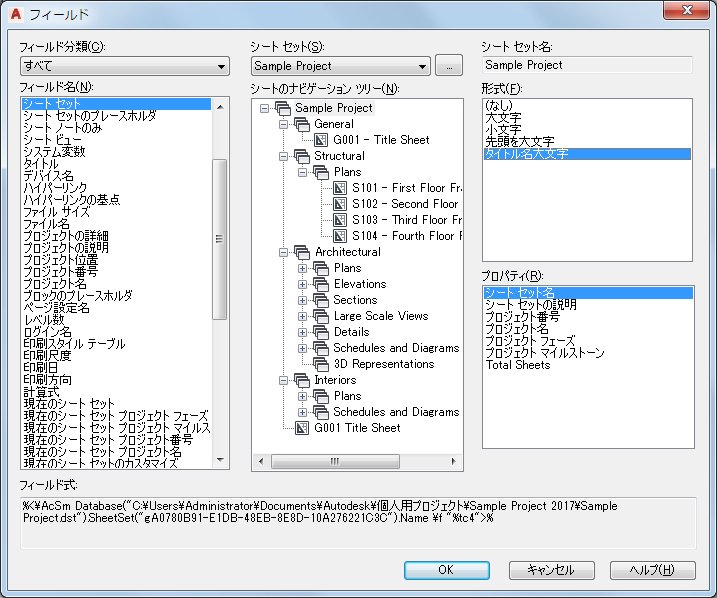Click the Architectural subset icon
This screenshot has height=598, width=717.
click(302, 252)
